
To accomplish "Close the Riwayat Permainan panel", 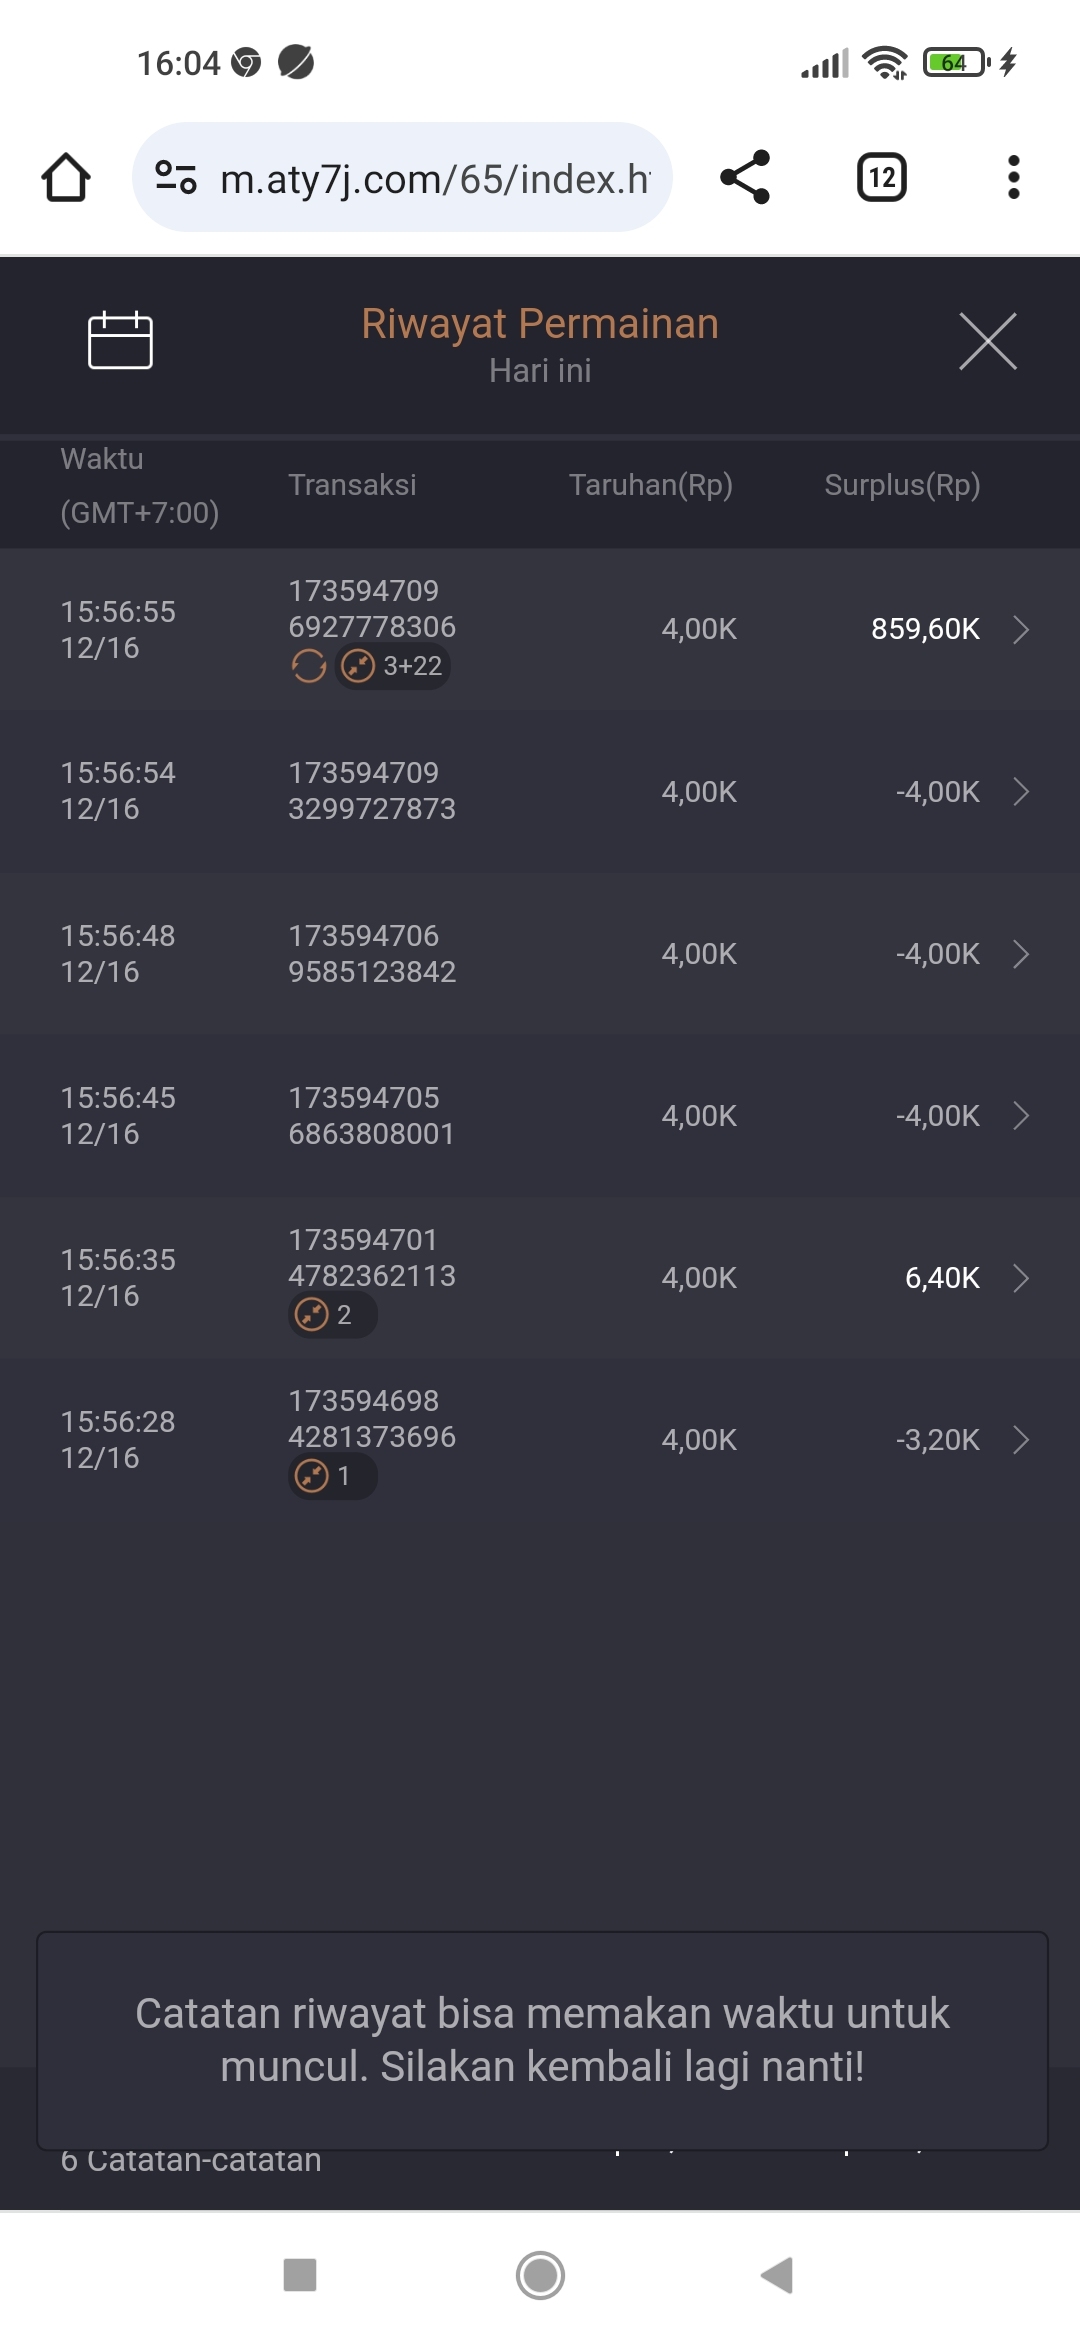I will tap(987, 341).
